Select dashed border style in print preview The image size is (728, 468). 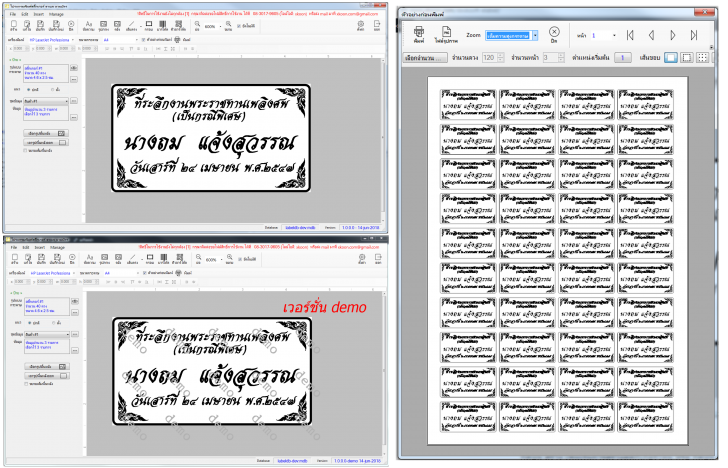coord(687,58)
